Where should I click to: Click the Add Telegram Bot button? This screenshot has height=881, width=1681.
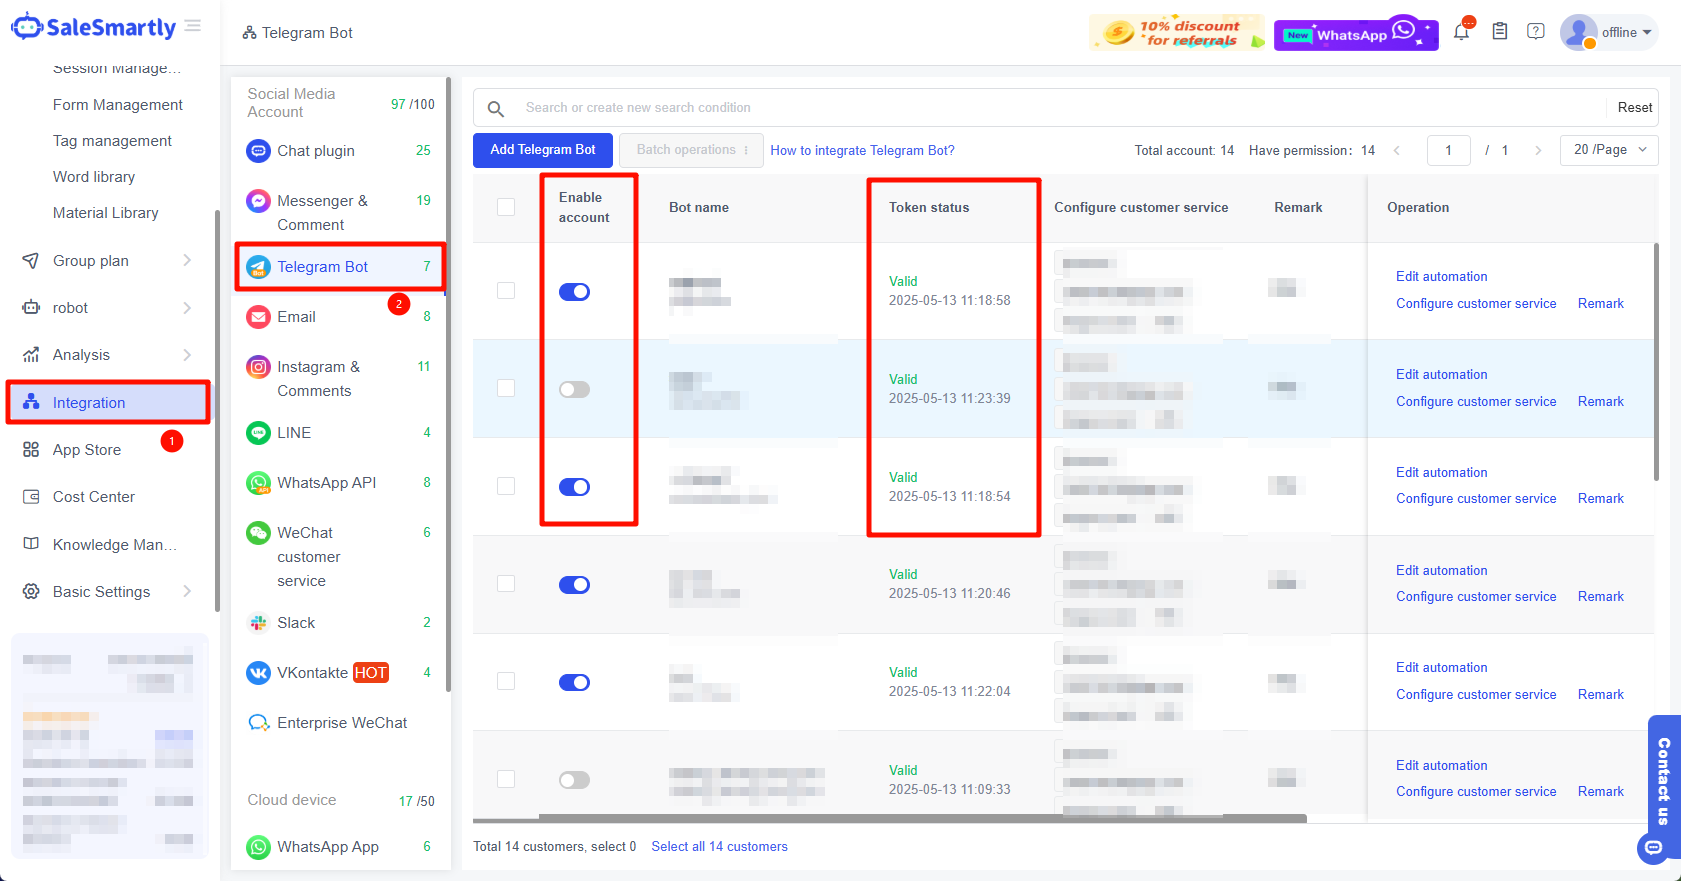[x=543, y=150]
